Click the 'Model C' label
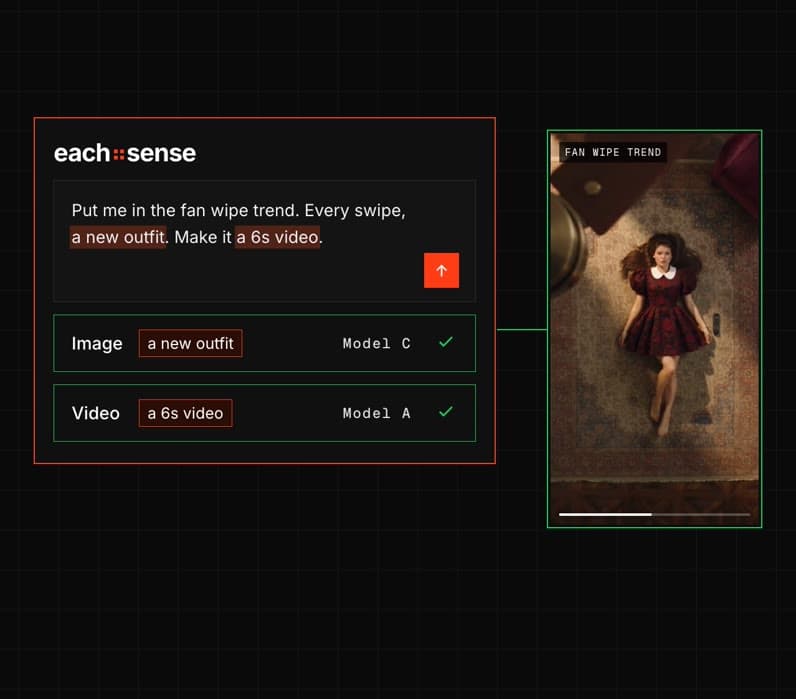 [x=376, y=344]
